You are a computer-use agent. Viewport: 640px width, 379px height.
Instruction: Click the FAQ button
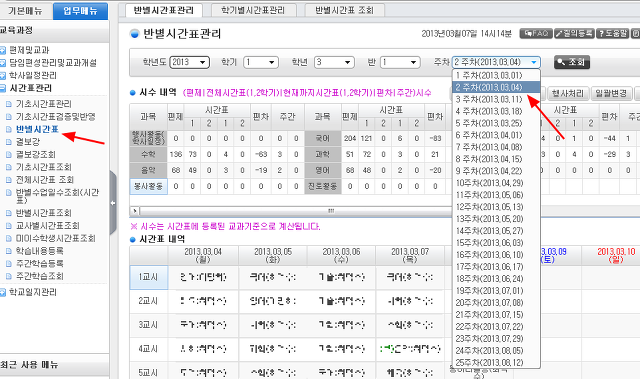point(536,33)
